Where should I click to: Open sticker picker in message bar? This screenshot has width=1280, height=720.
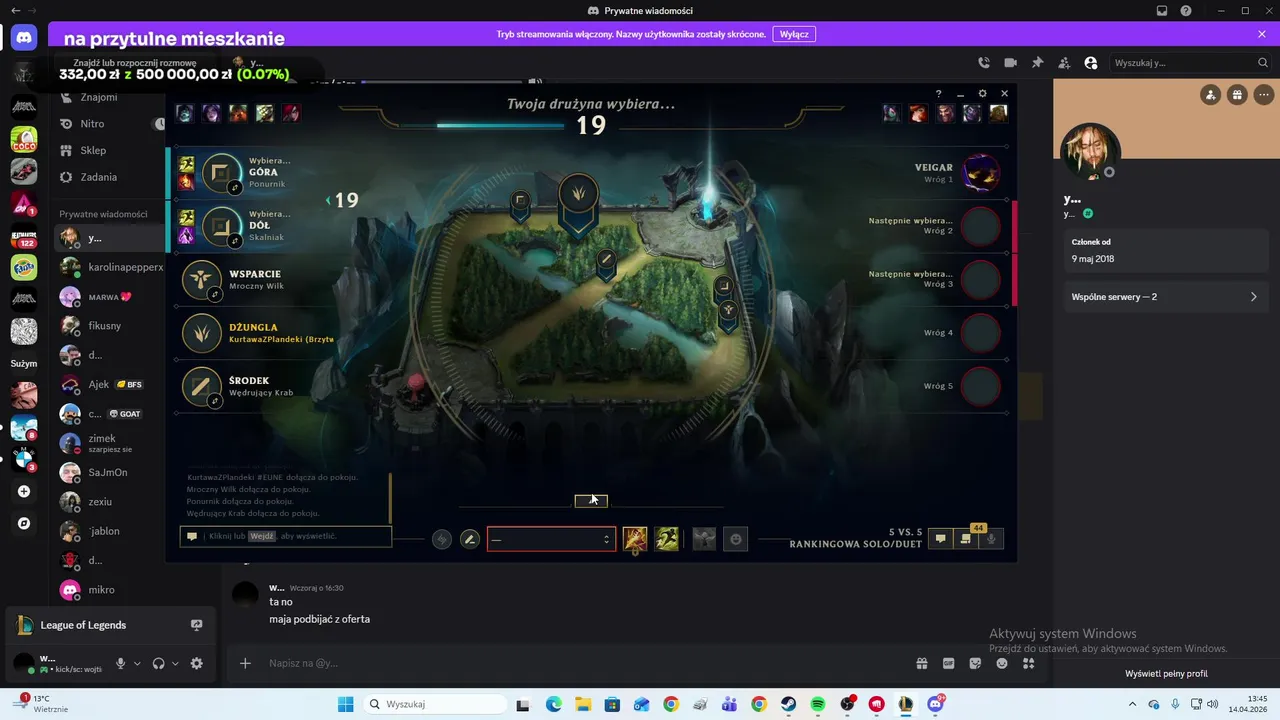[x=975, y=663]
